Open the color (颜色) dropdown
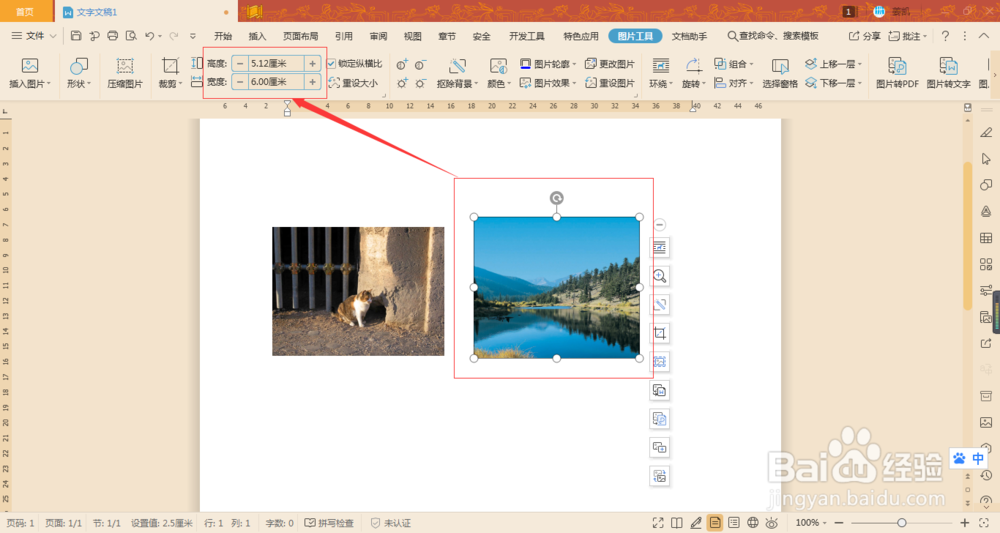 (499, 84)
